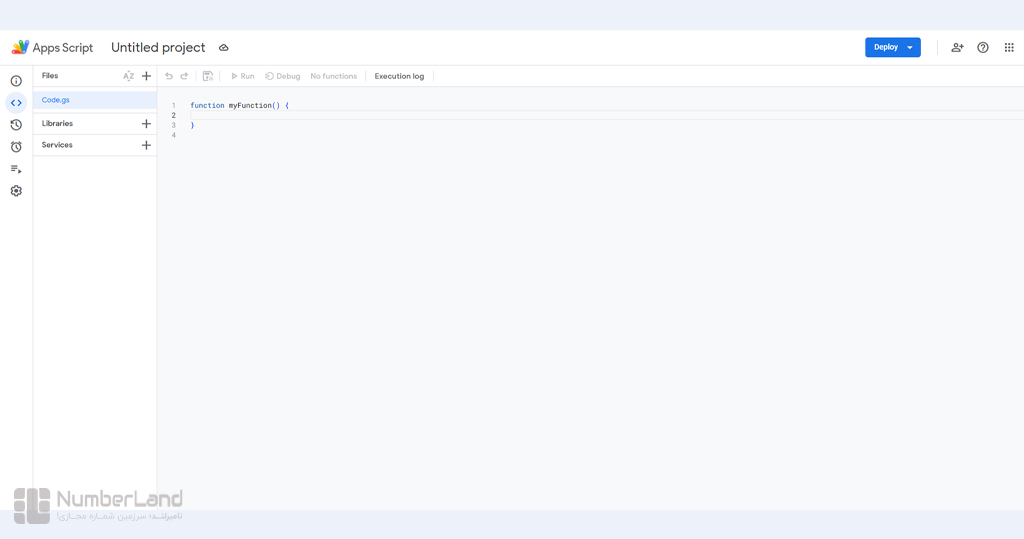Start the Debug button

[x=283, y=76]
